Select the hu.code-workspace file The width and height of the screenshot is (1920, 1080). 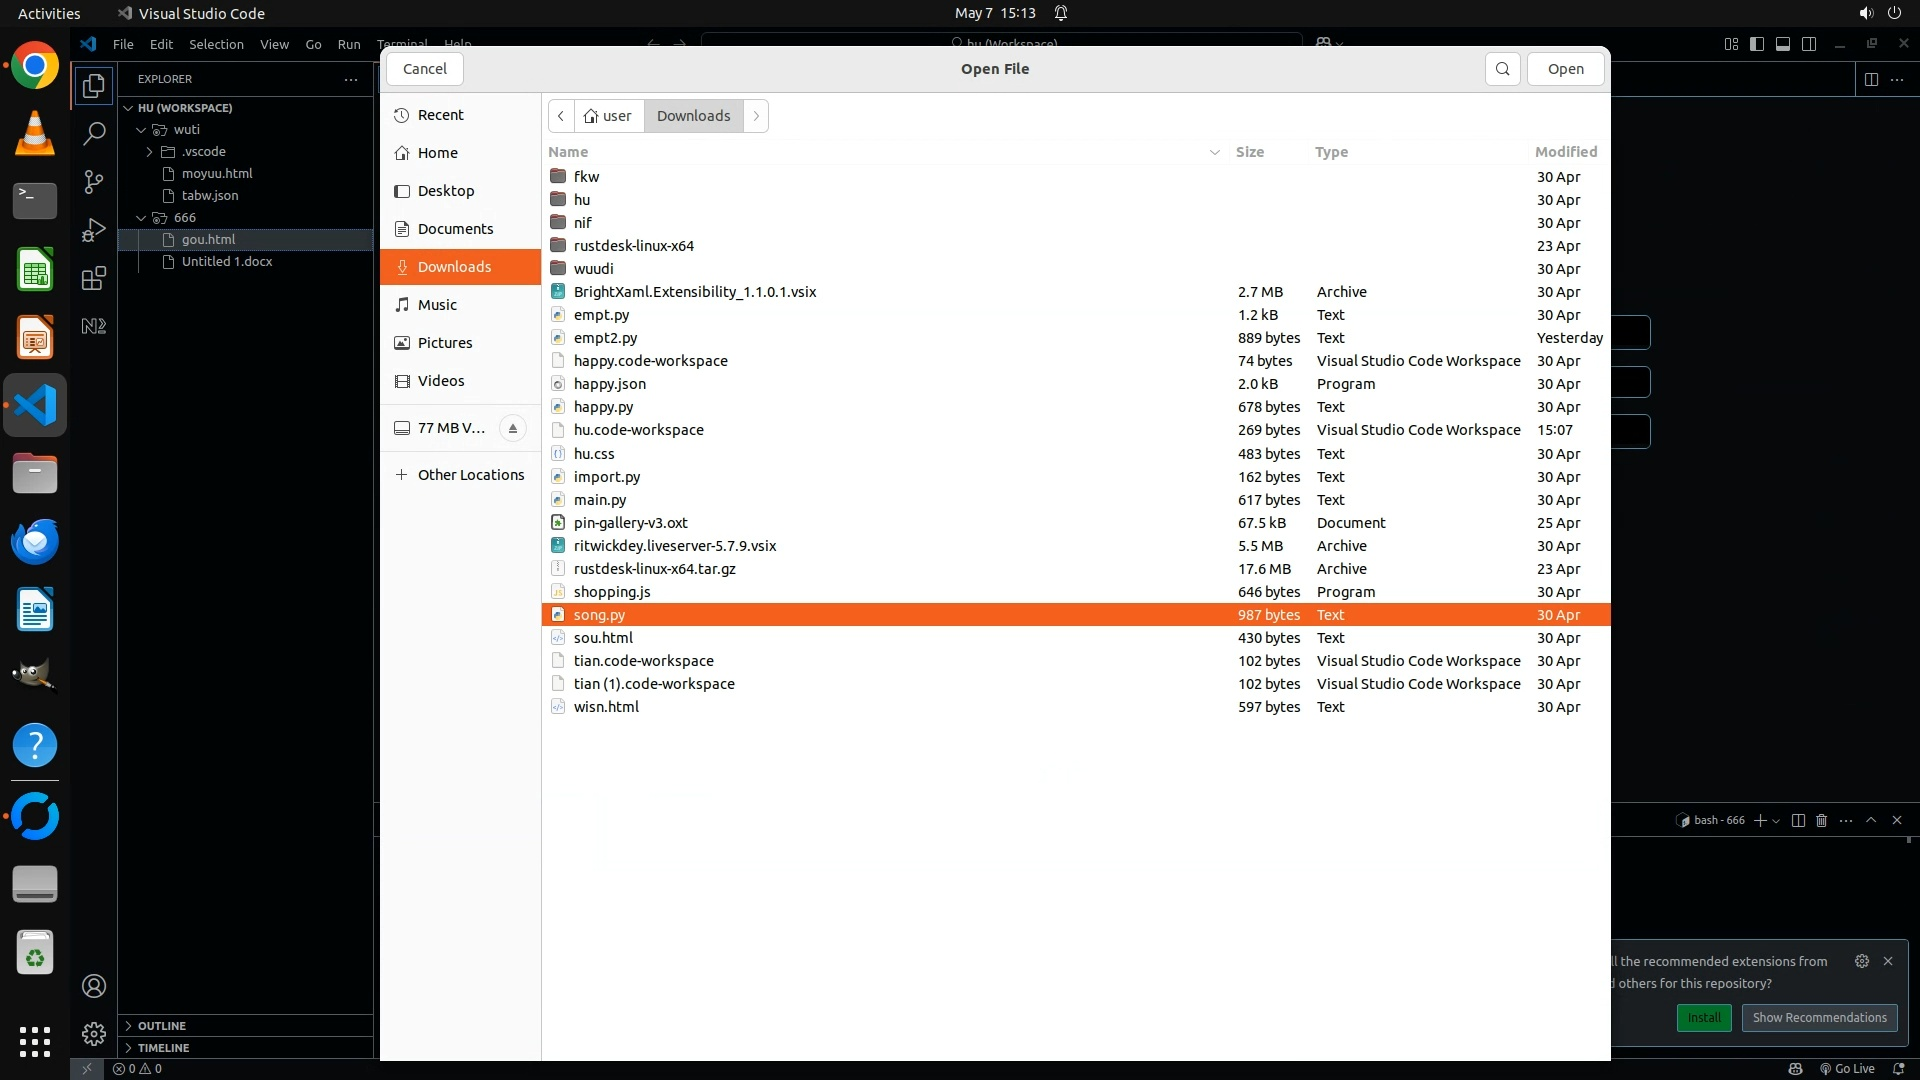tap(638, 430)
